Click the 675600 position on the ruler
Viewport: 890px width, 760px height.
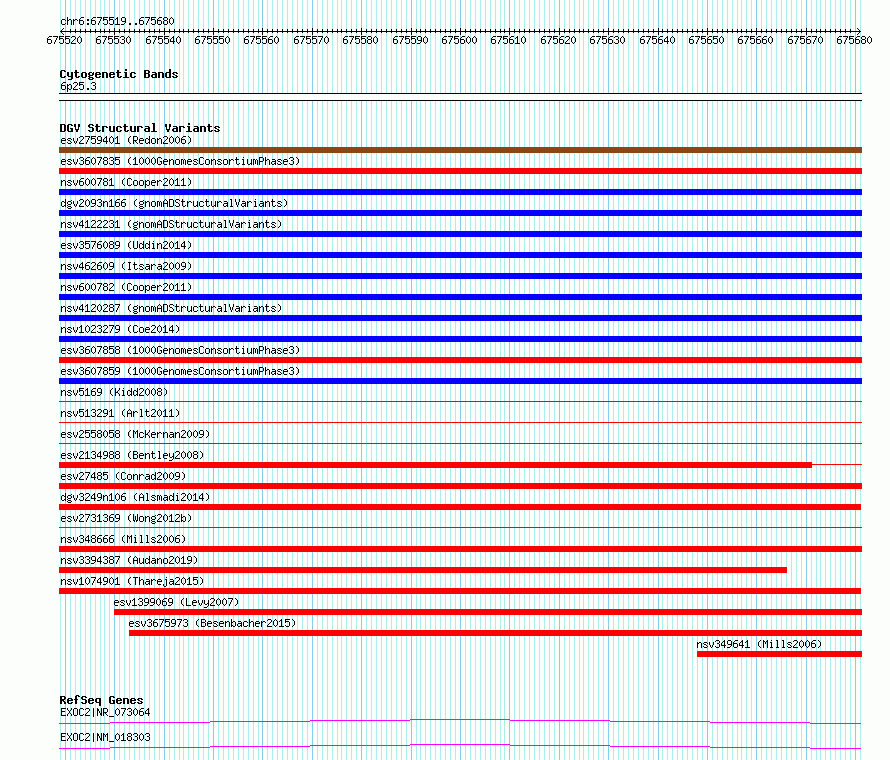[459, 40]
